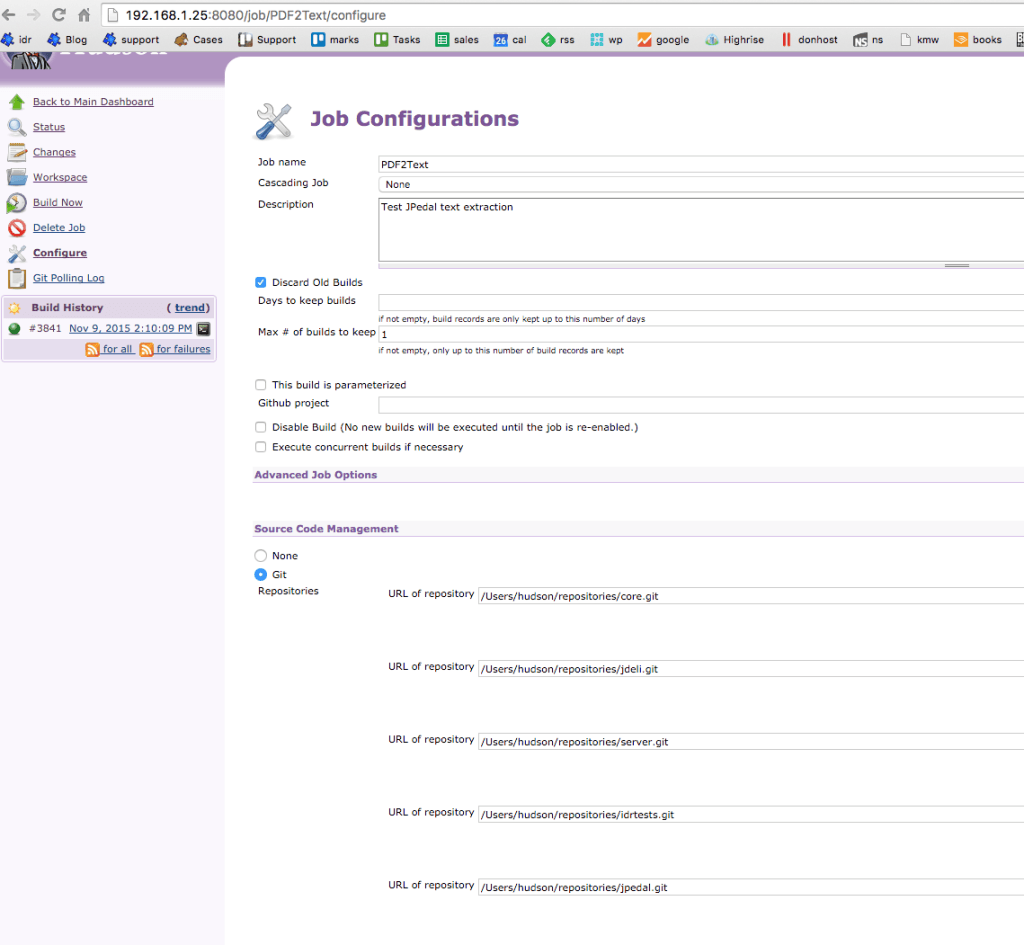The image size is (1024, 945).
Task: Open the Cascading Job dropdown
Action: click(x=700, y=184)
